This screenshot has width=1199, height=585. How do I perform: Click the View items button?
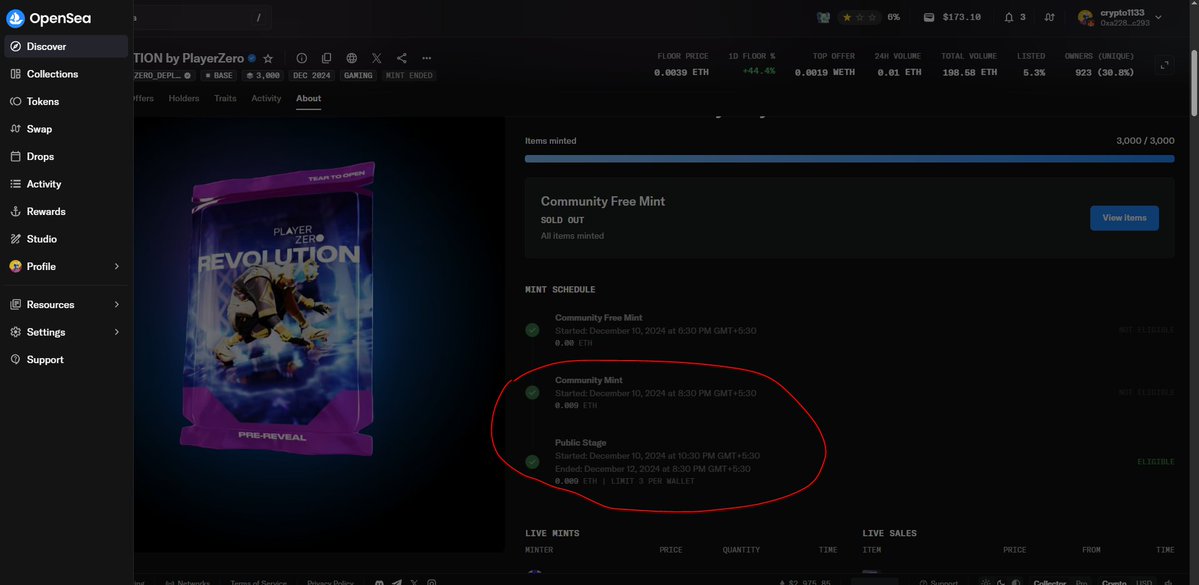point(1124,218)
